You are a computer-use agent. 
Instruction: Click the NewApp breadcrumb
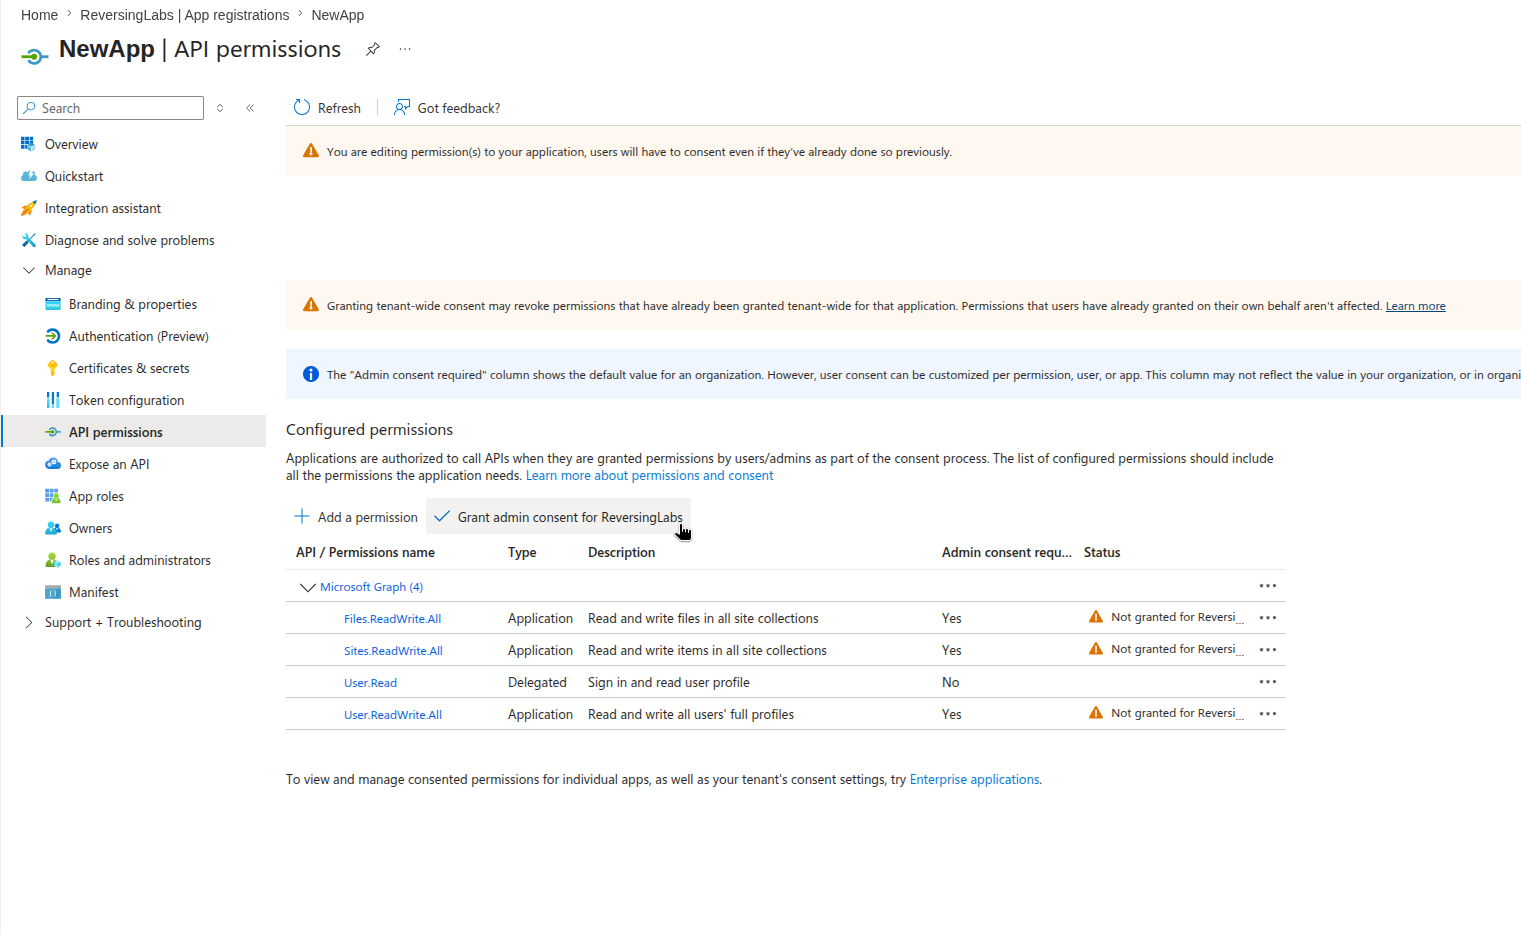coord(338,15)
